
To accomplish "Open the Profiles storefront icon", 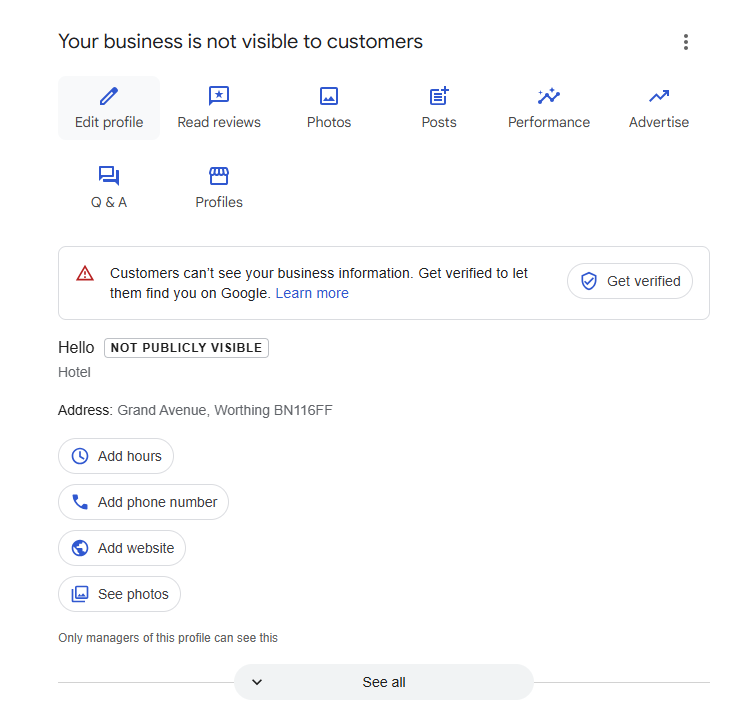I will pyautogui.click(x=219, y=176).
